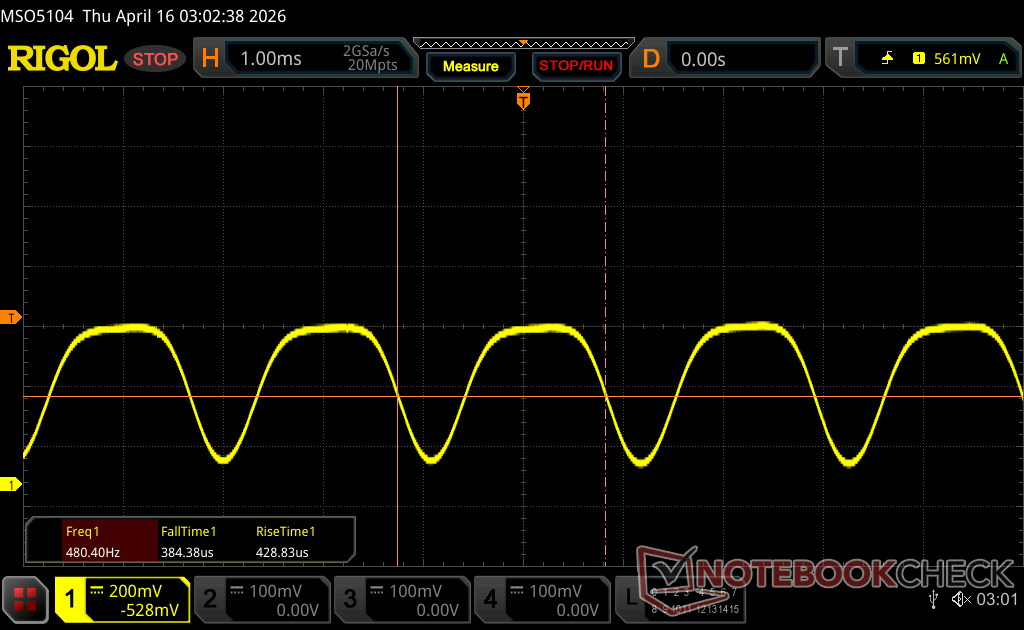Click the waveform memory position bar
1024x630 pixels.
pos(523,43)
